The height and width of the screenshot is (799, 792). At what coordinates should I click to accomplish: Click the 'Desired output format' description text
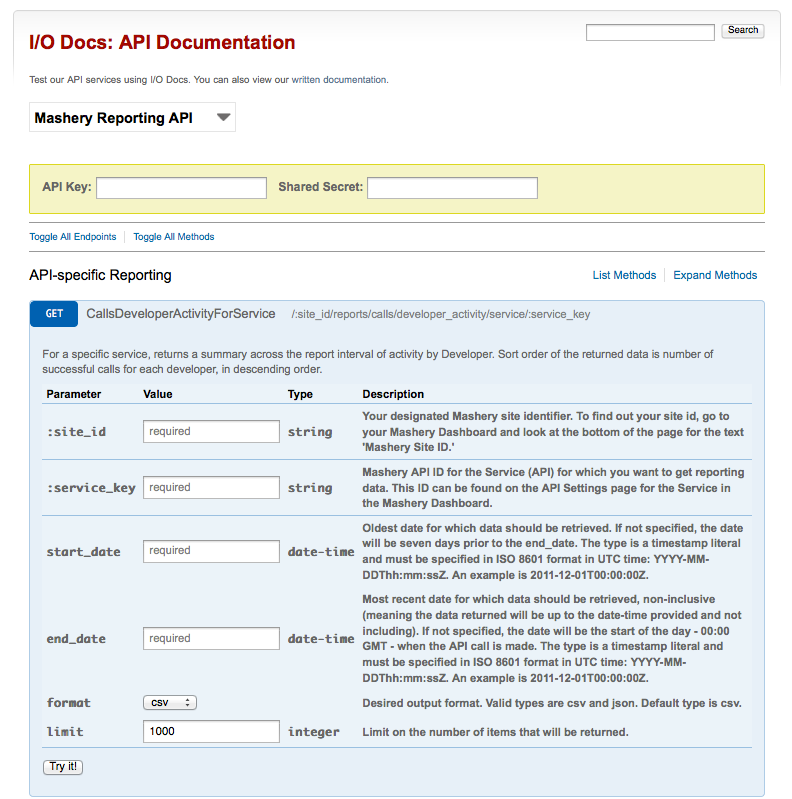[552, 703]
